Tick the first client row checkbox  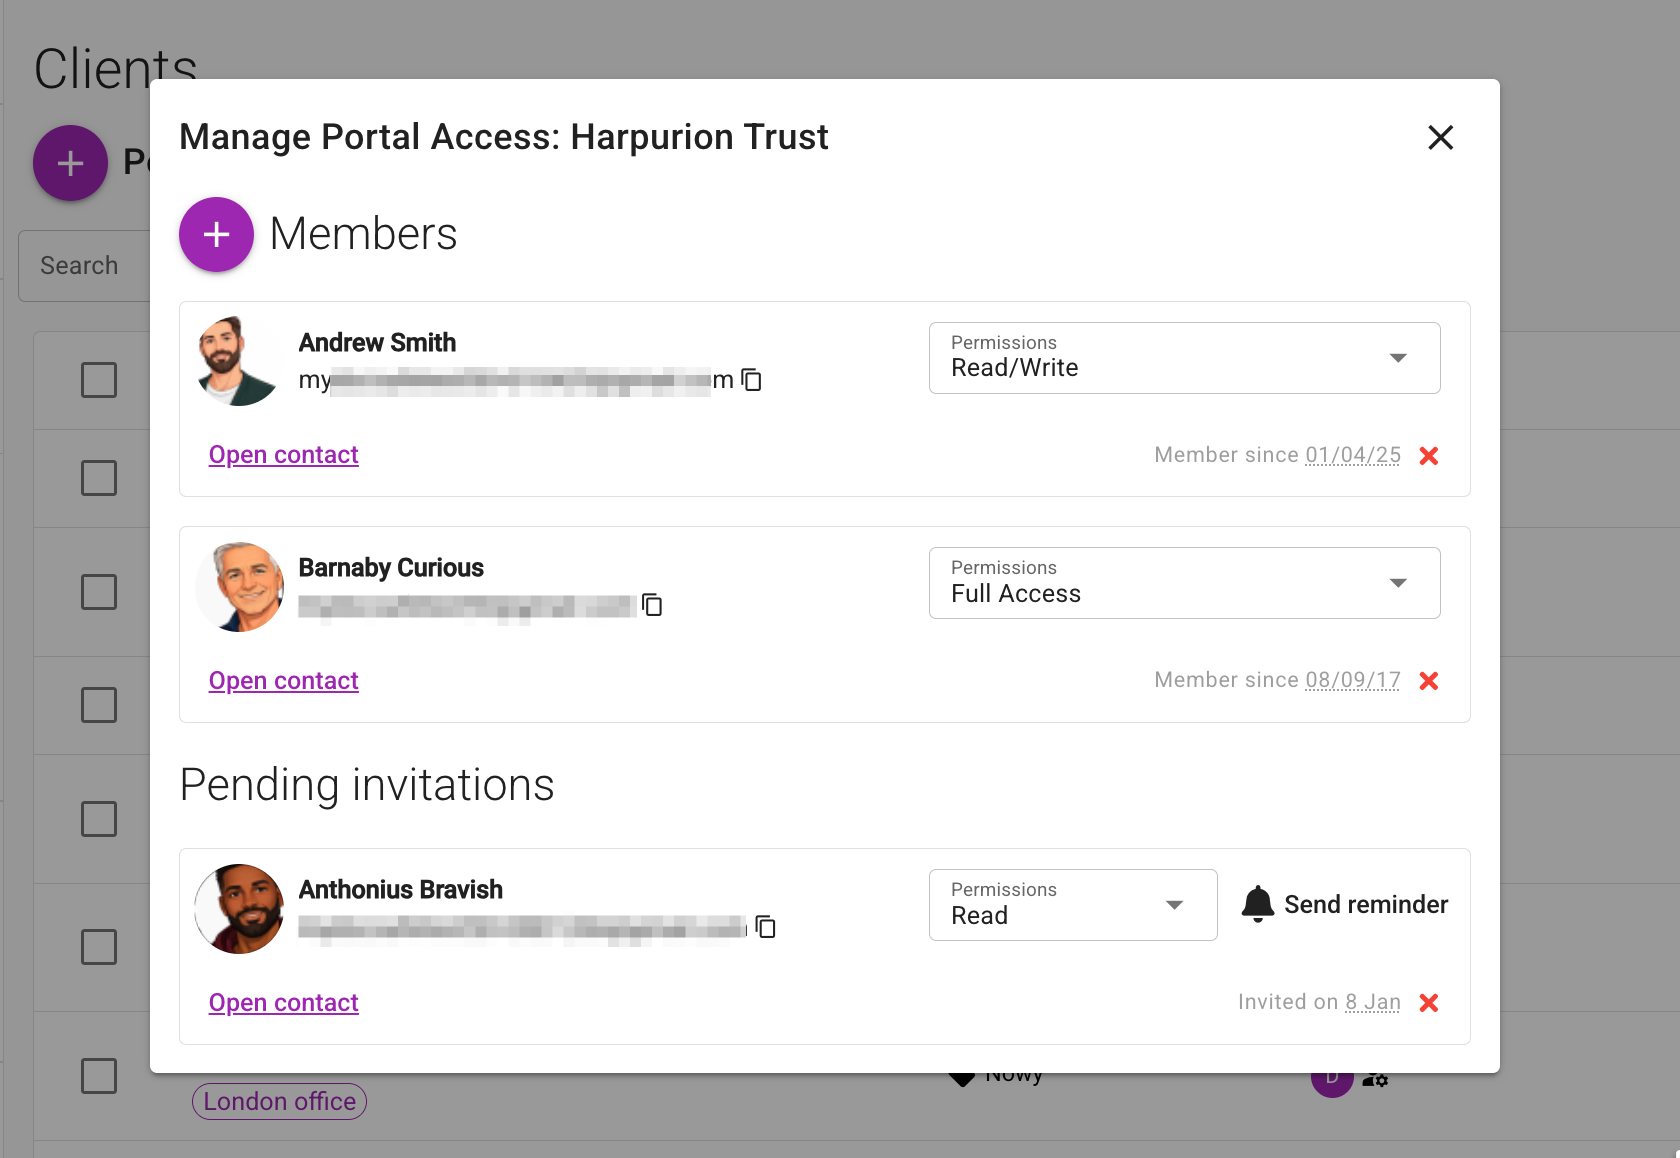click(x=98, y=380)
